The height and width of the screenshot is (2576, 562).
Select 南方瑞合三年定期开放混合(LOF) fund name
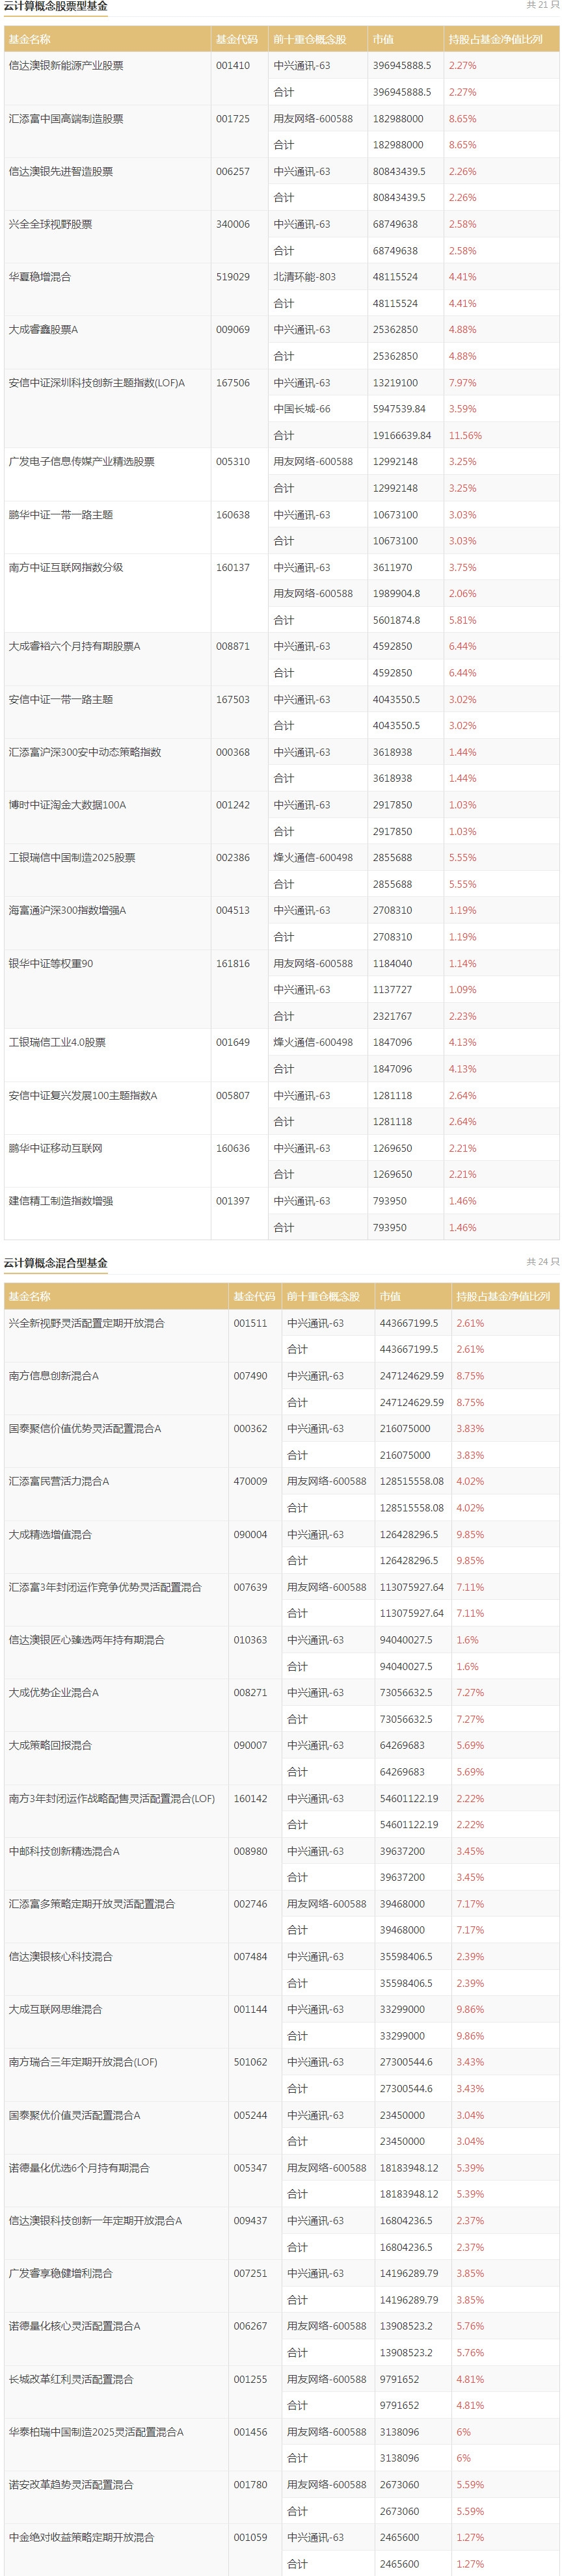pyautogui.click(x=83, y=2062)
